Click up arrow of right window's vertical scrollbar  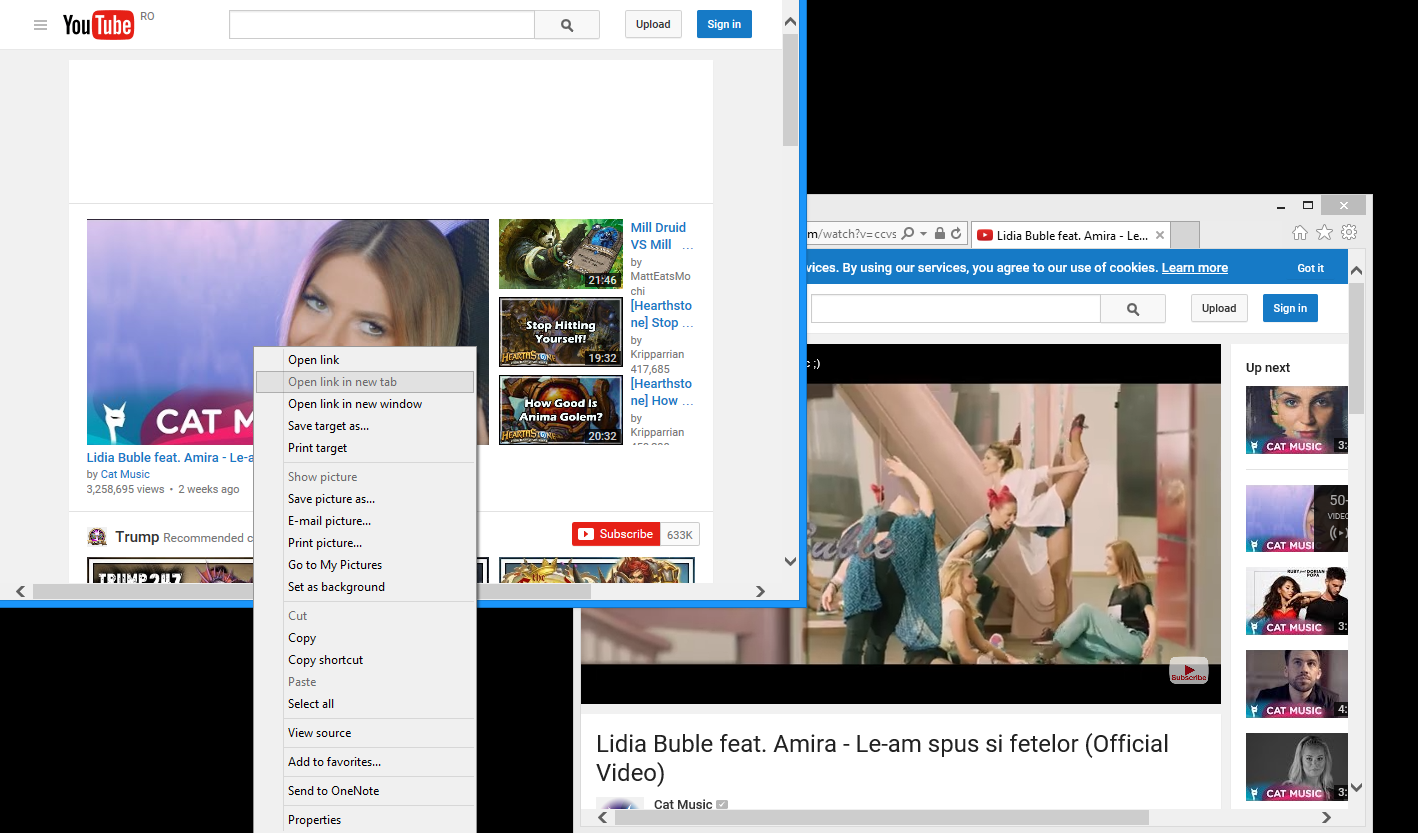[1356, 271]
